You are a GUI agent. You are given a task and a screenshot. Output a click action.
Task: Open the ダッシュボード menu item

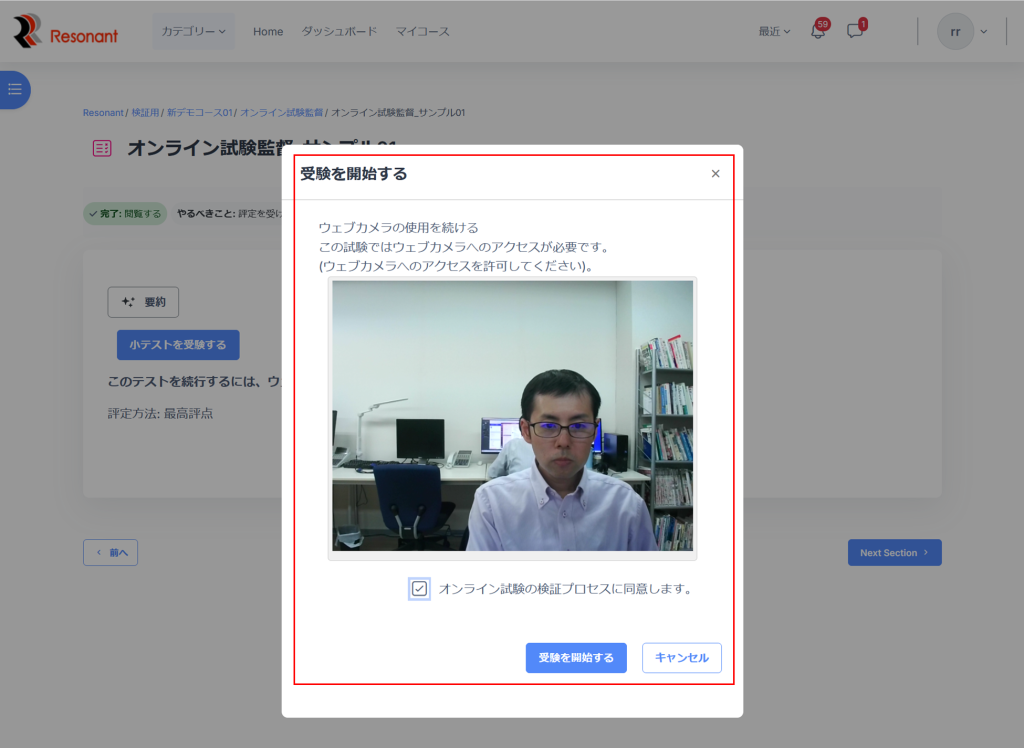[339, 31]
